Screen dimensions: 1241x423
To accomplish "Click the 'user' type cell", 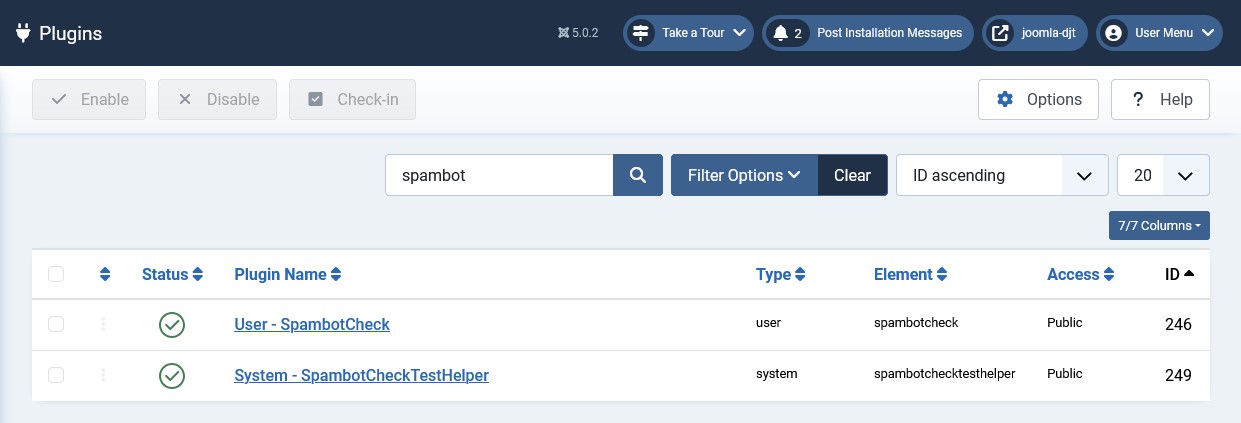I will point(768,323).
